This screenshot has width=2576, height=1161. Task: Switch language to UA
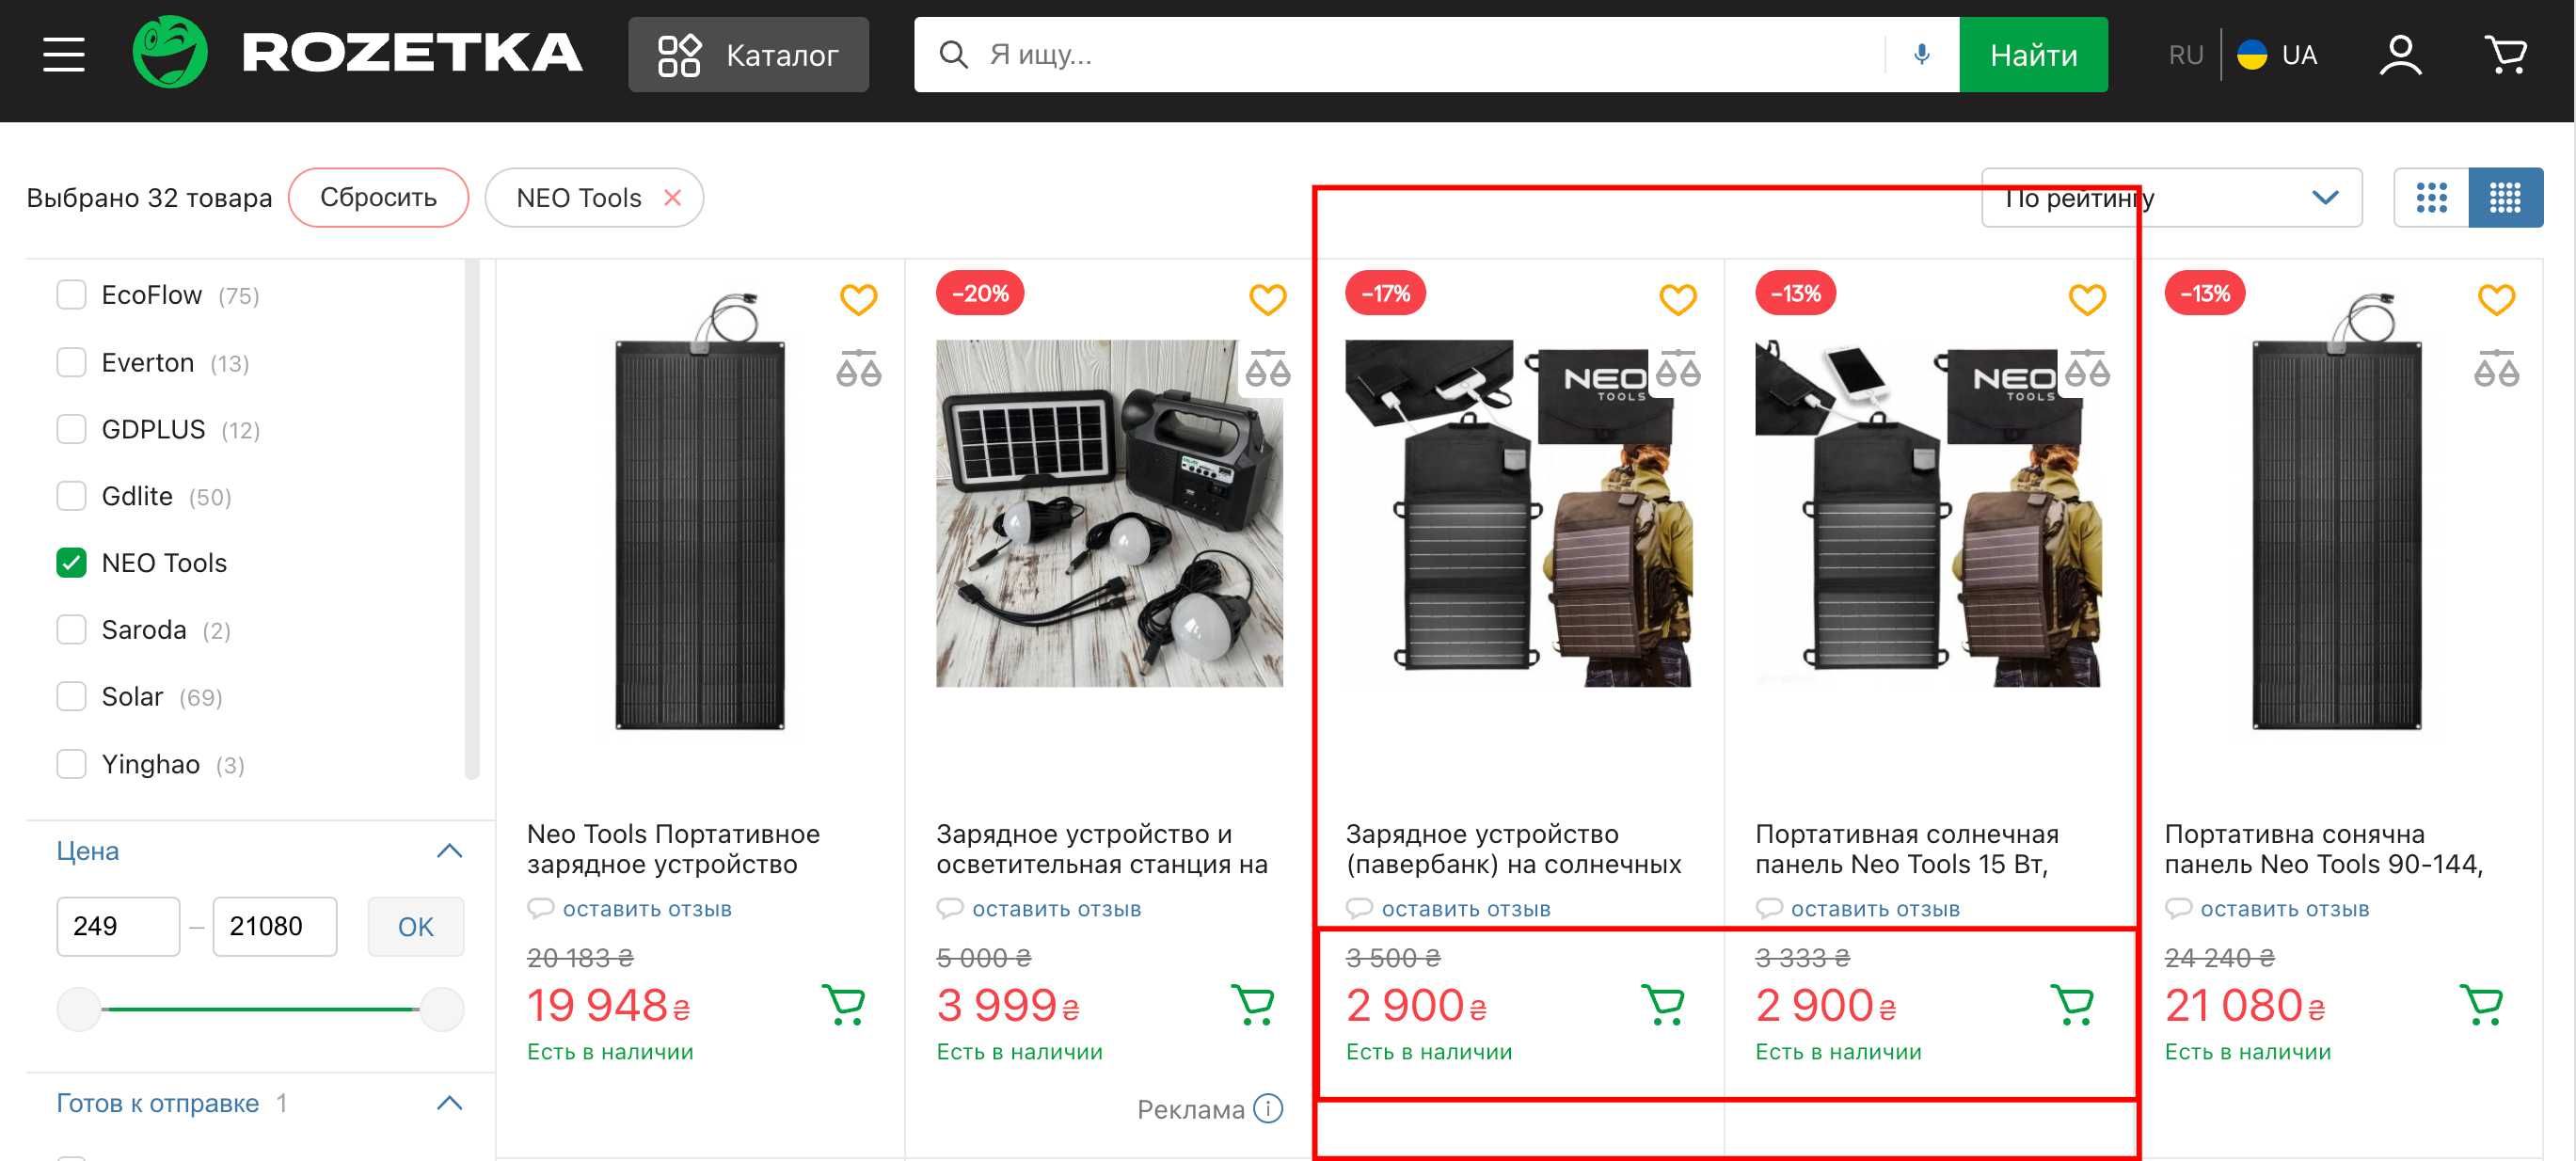(2278, 54)
